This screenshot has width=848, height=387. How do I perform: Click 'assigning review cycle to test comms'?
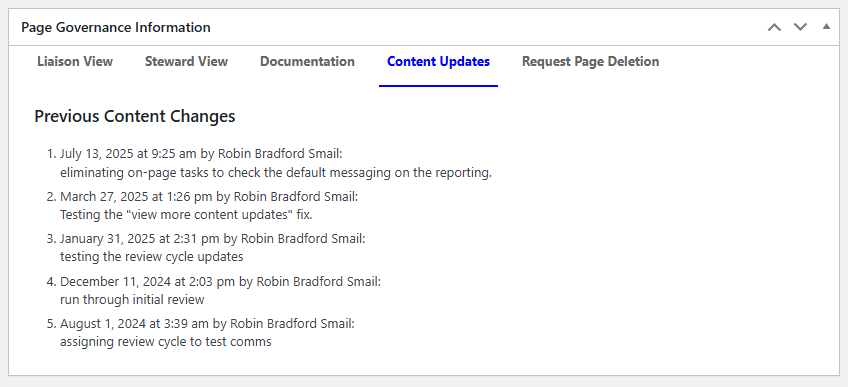click(165, 342)
